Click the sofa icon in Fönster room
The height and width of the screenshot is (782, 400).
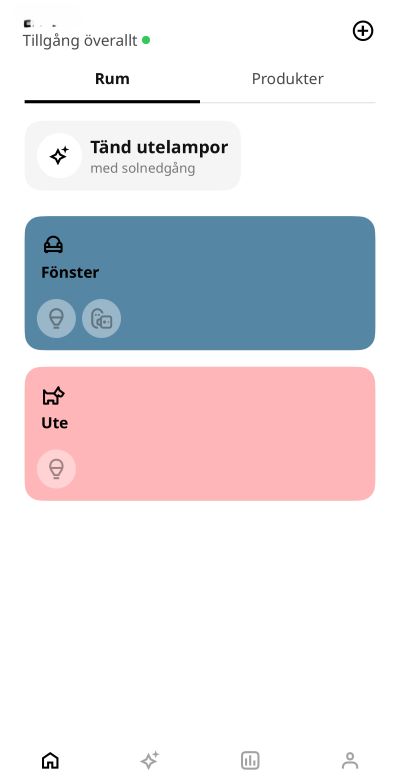(x=53, y=245)
